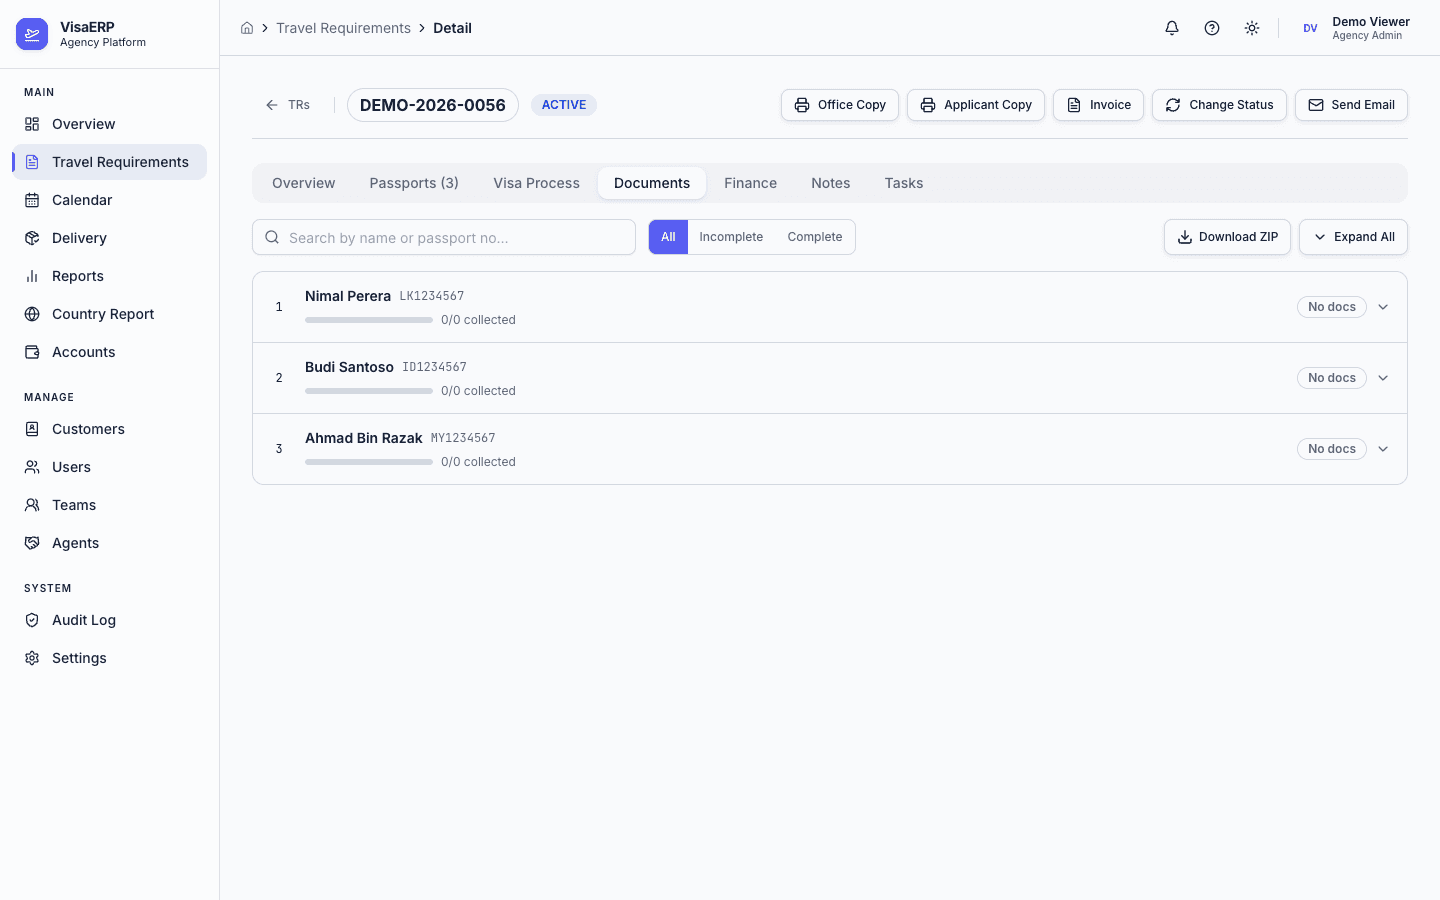The width and height of the screenshot is (1440, 900).
Task: Open the Finance tab
Action: click(750, 183)
